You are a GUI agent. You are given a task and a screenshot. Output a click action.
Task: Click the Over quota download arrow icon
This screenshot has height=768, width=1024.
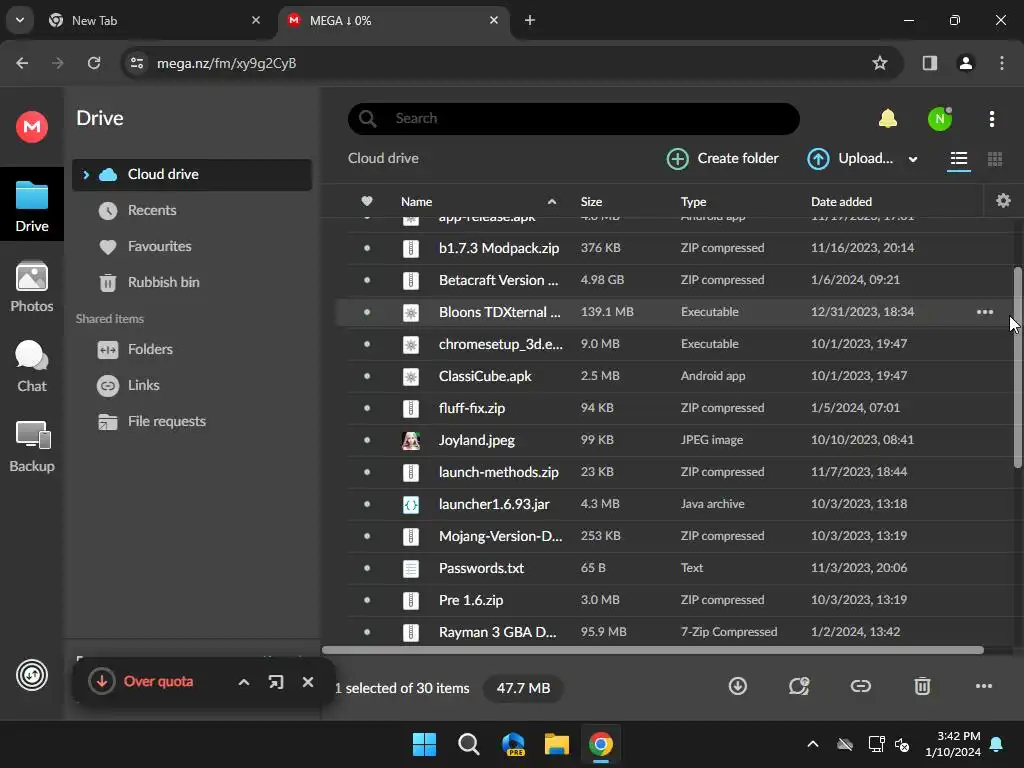tap(102, 682)
